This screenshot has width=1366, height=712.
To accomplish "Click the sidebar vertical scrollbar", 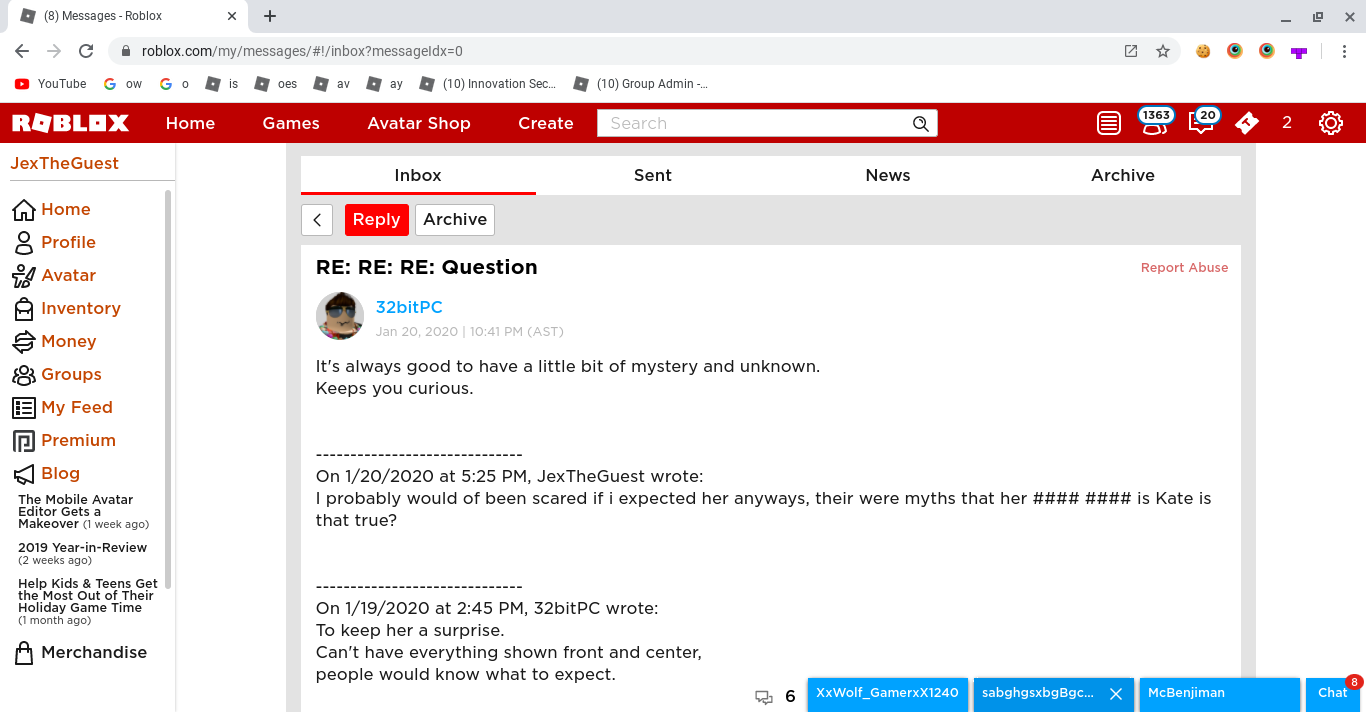I will (168, 390).
